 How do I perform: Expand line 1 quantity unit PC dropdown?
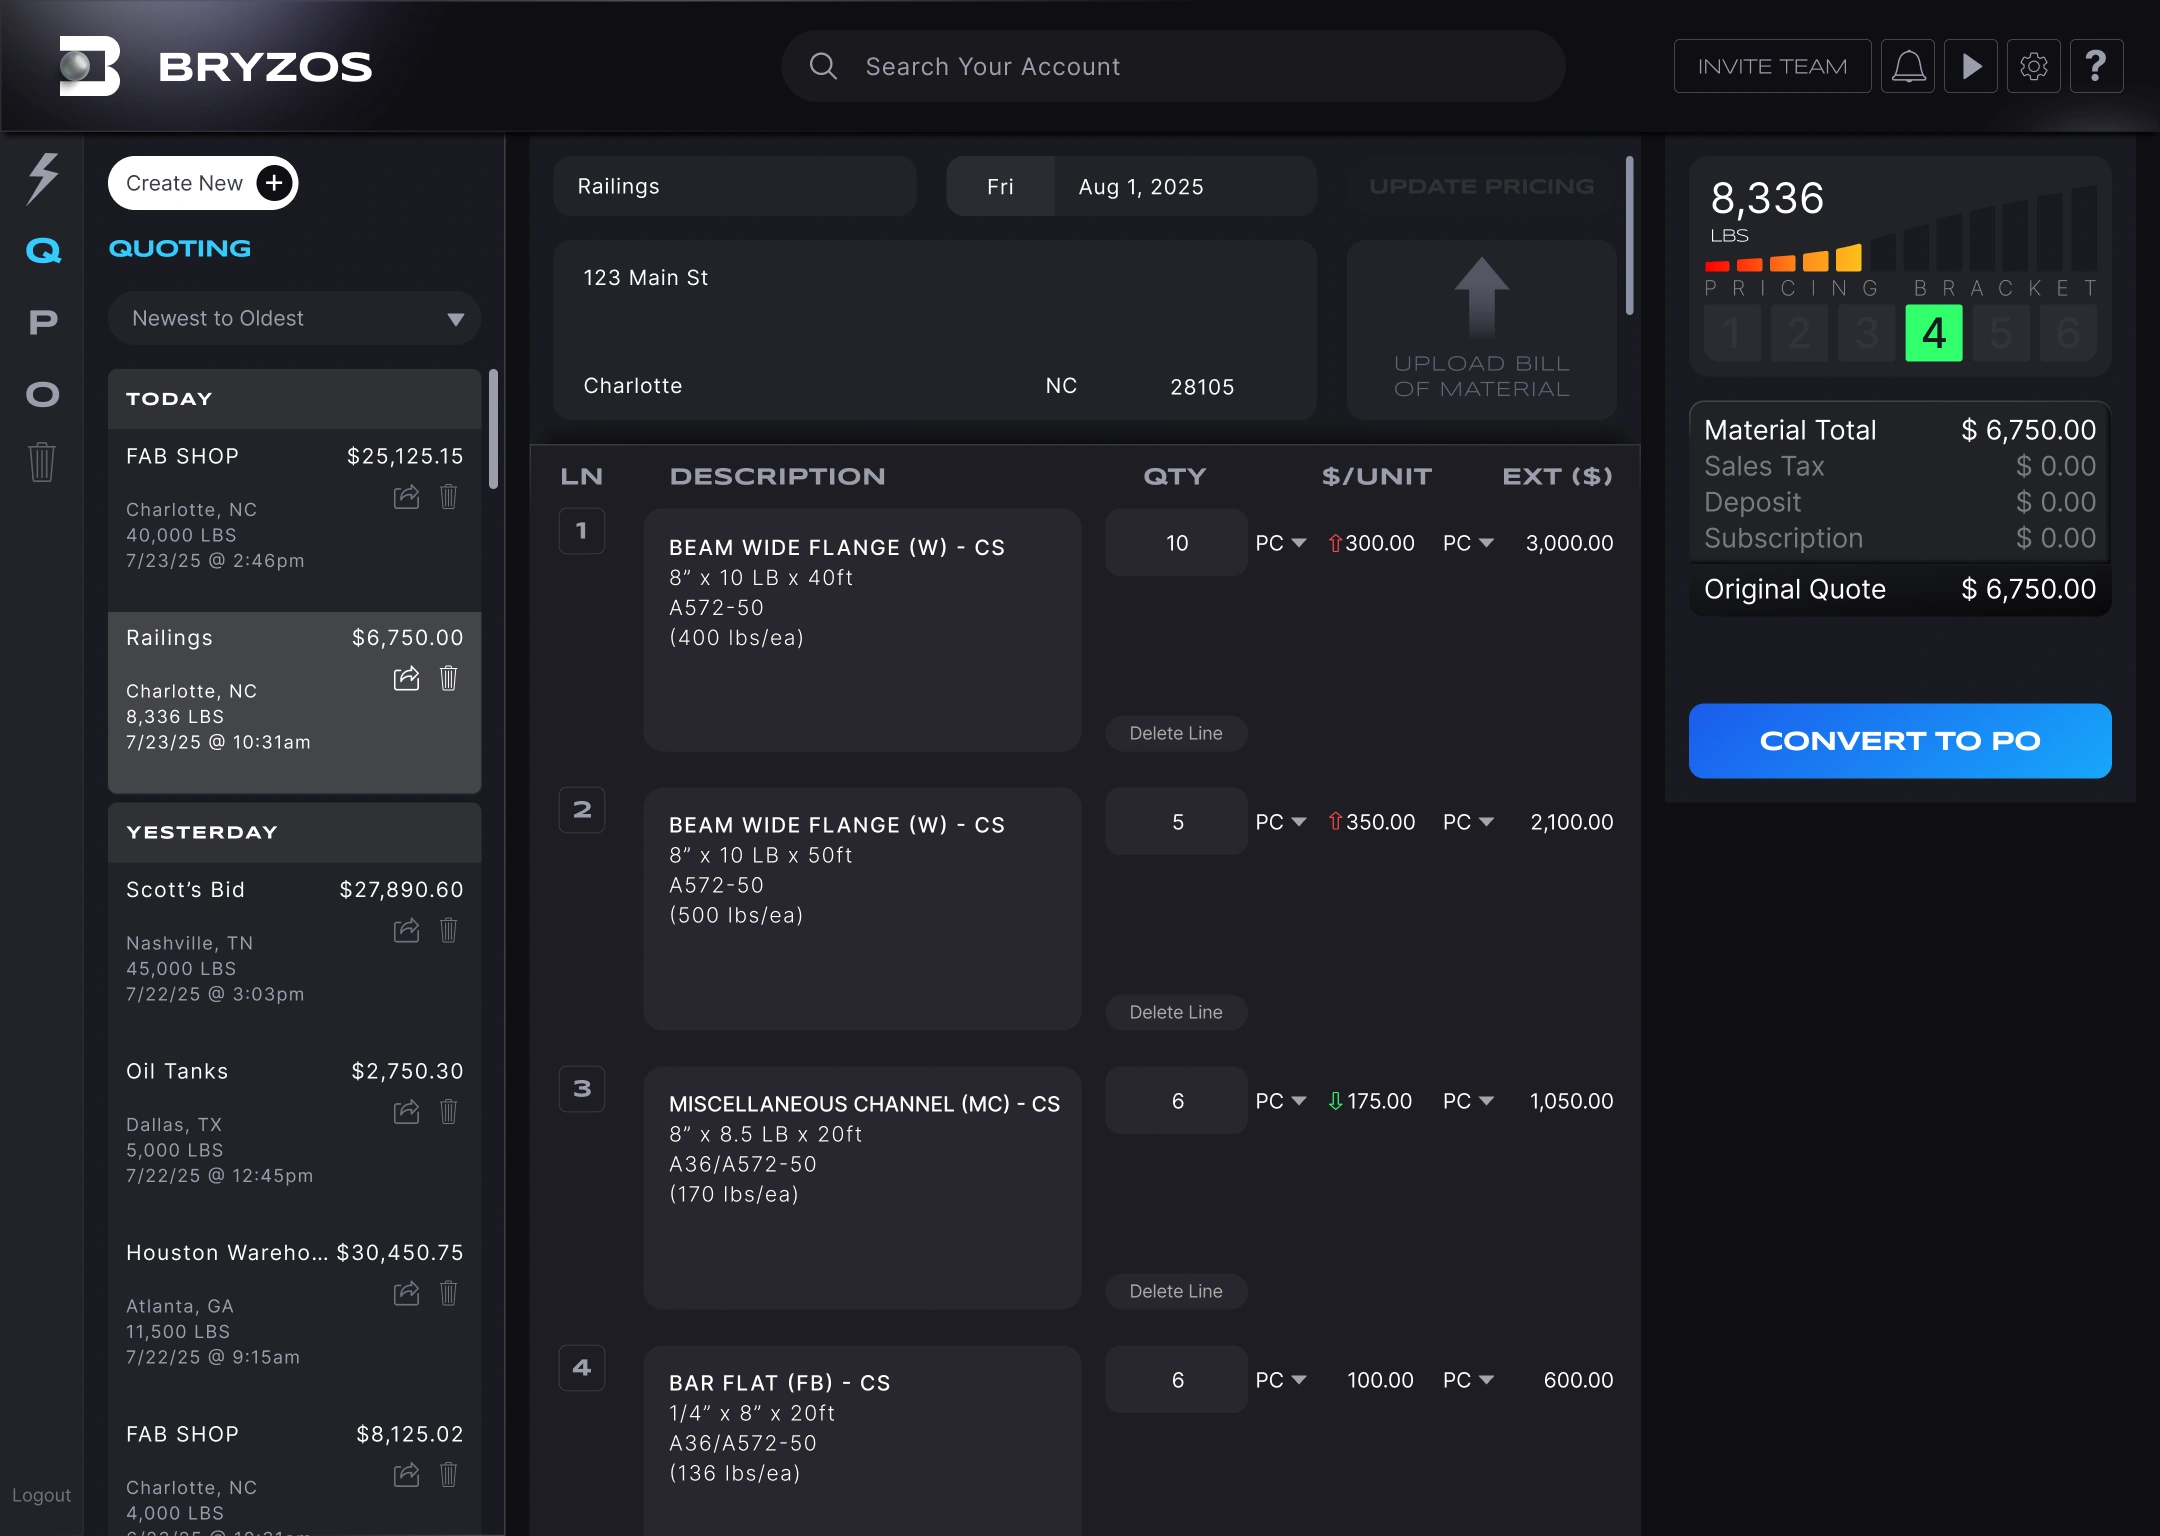[x=1281, y=543]
